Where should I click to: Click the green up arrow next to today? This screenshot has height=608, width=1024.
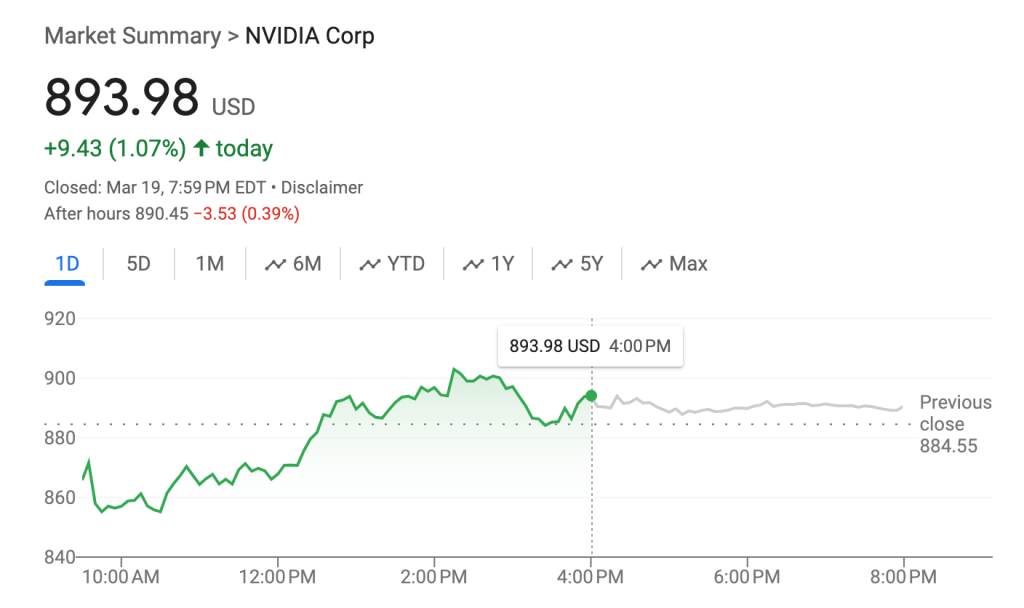point(201,149)
